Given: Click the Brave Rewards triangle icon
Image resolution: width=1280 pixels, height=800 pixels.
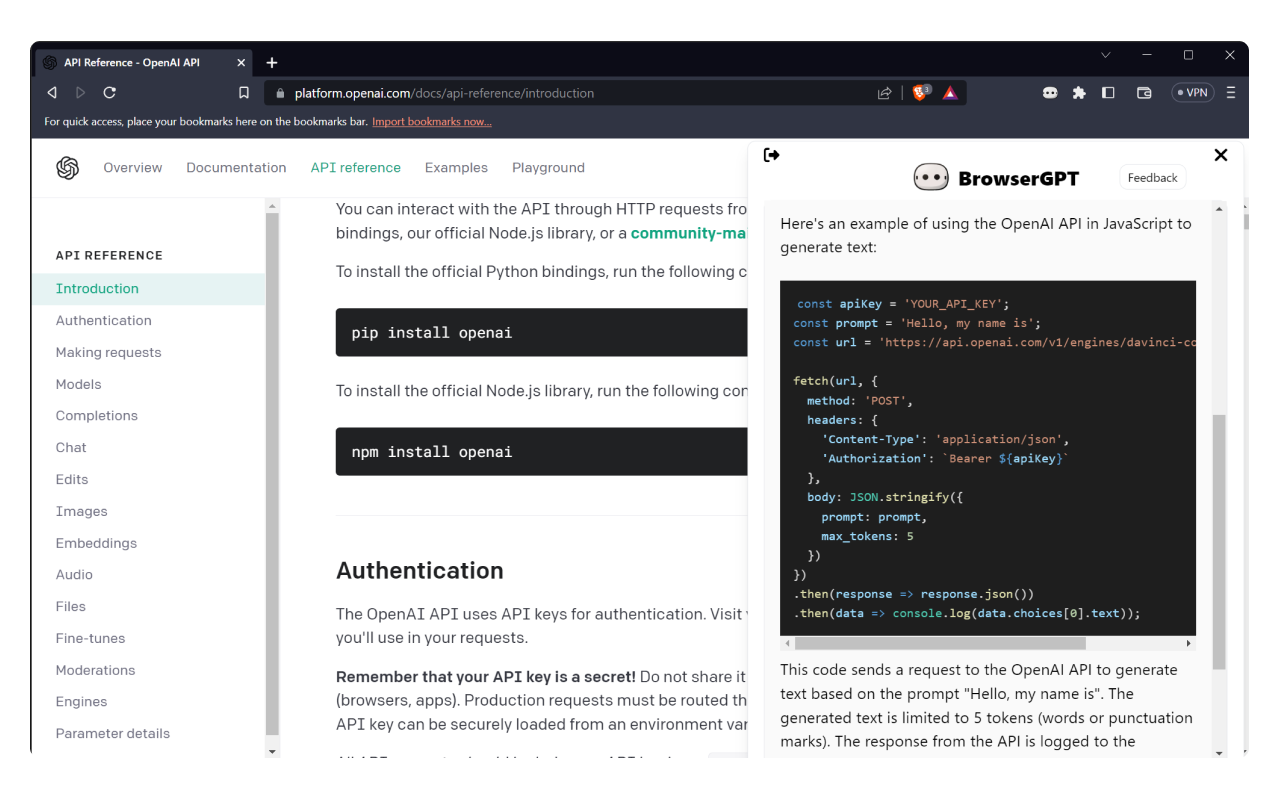Looking at the screenshot, I should pyautogui.click(x=950, y=93).
